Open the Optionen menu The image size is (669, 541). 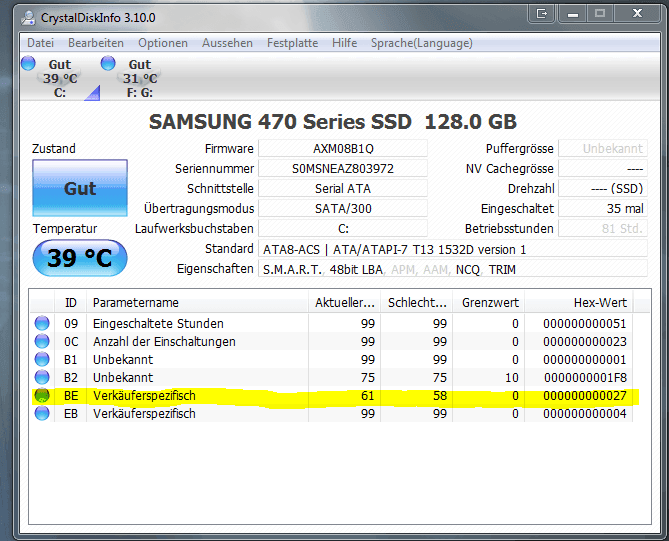(x=163, y=43)
